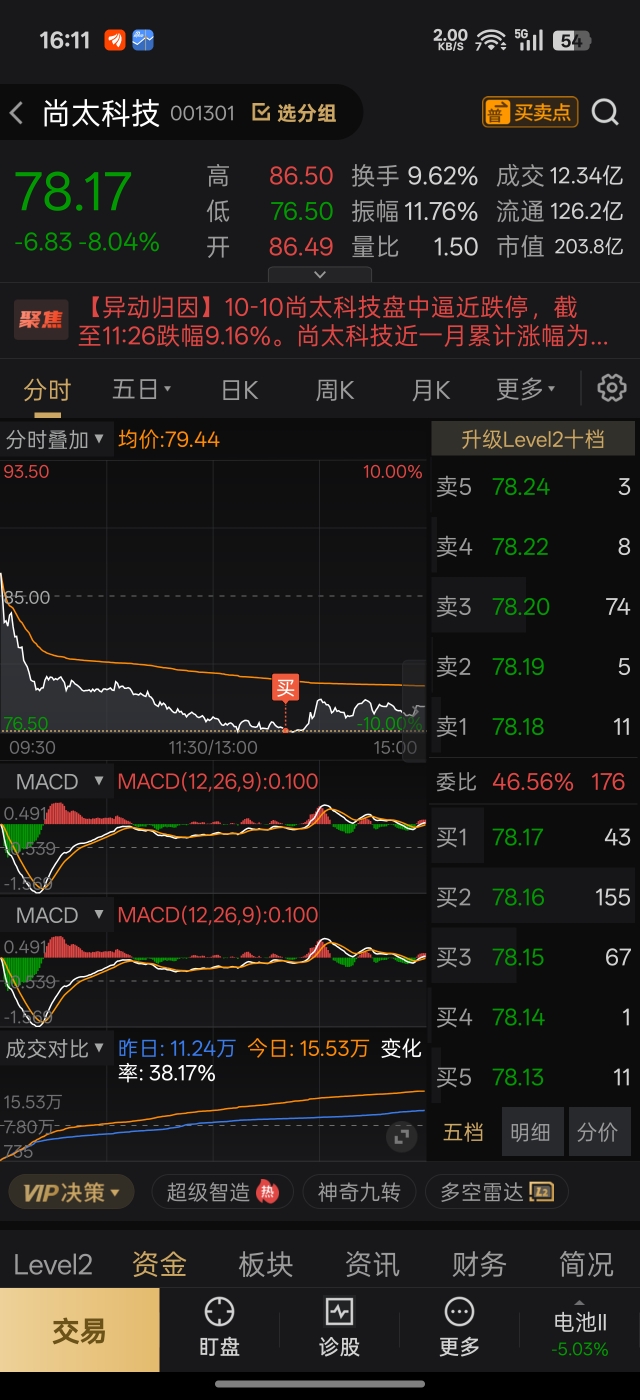Tap the 均价:79.44 label
640x1400 pixels.
(169, 439)
